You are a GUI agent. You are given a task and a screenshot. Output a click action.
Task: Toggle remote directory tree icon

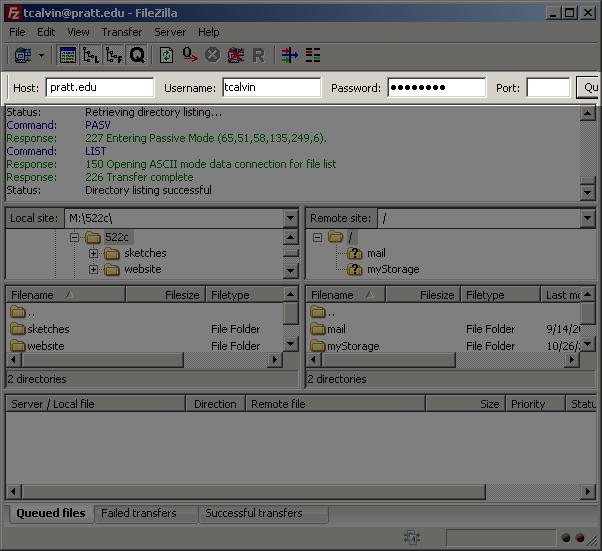[114, 56]
